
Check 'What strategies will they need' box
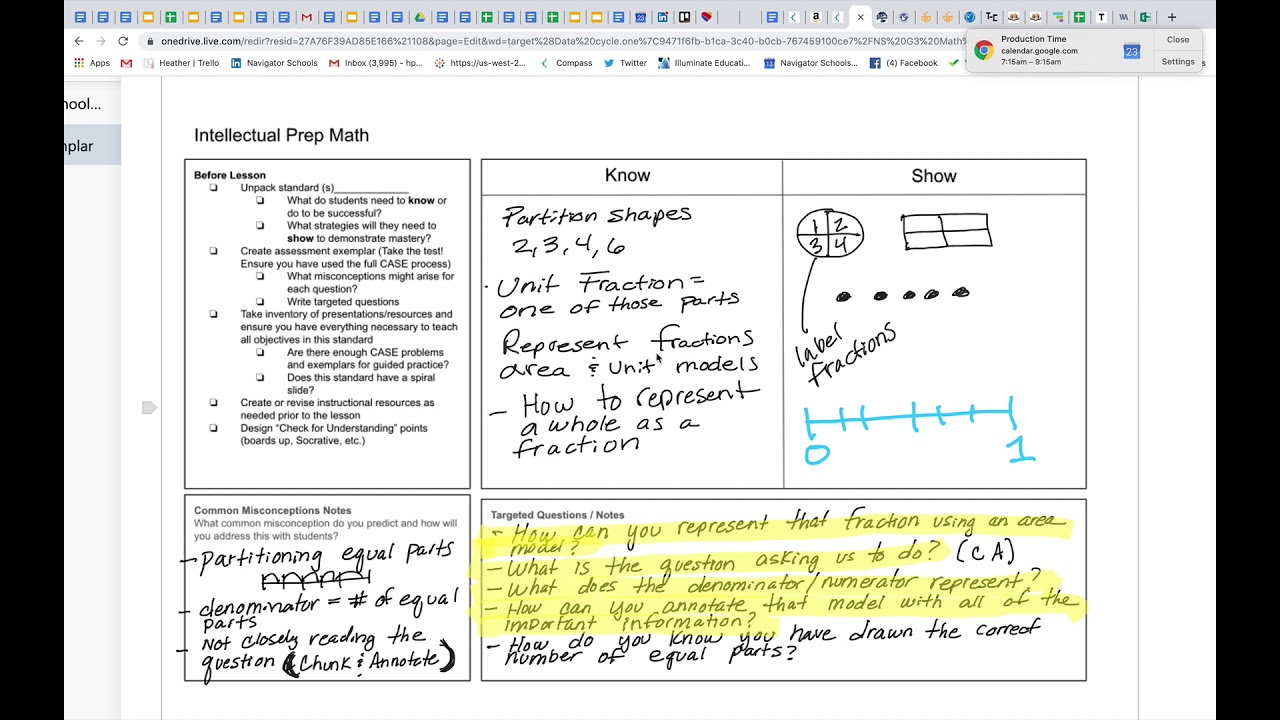[260, 226]
